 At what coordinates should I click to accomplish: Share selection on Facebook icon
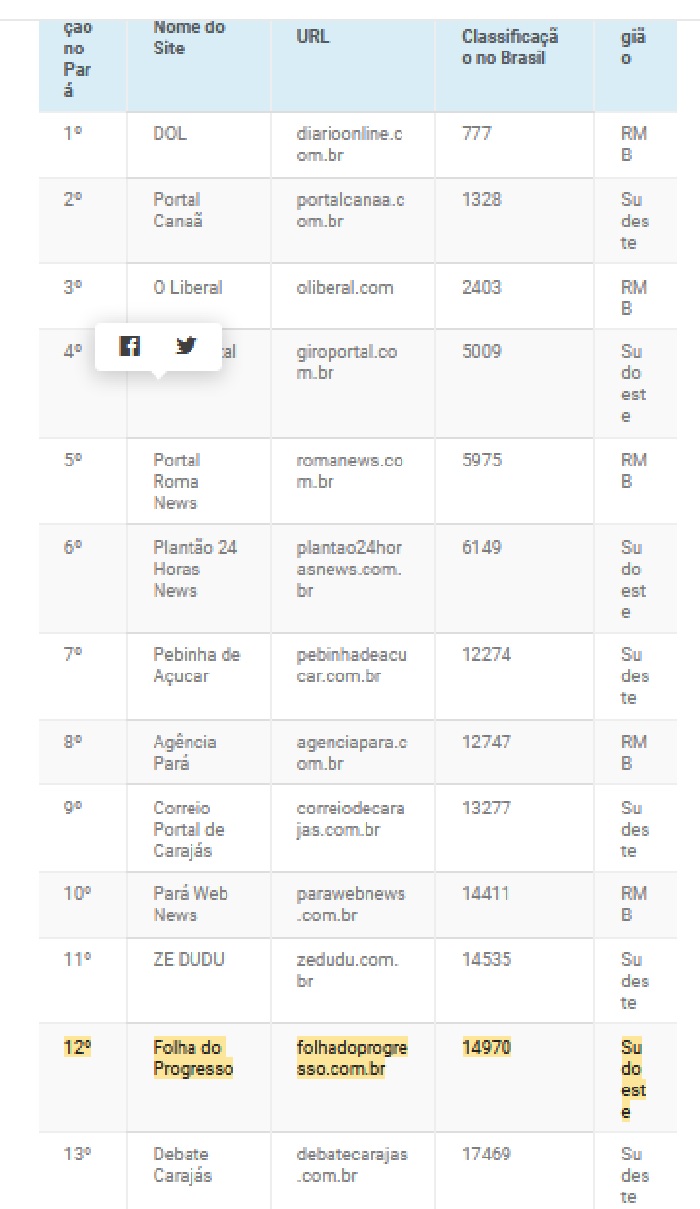(130, 346)
